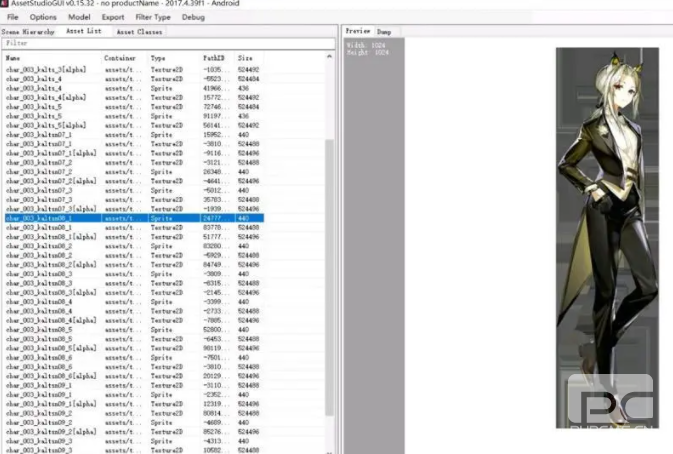
Task: Open the Export menu
Action: pyautogui.click(x=113, y=17)
